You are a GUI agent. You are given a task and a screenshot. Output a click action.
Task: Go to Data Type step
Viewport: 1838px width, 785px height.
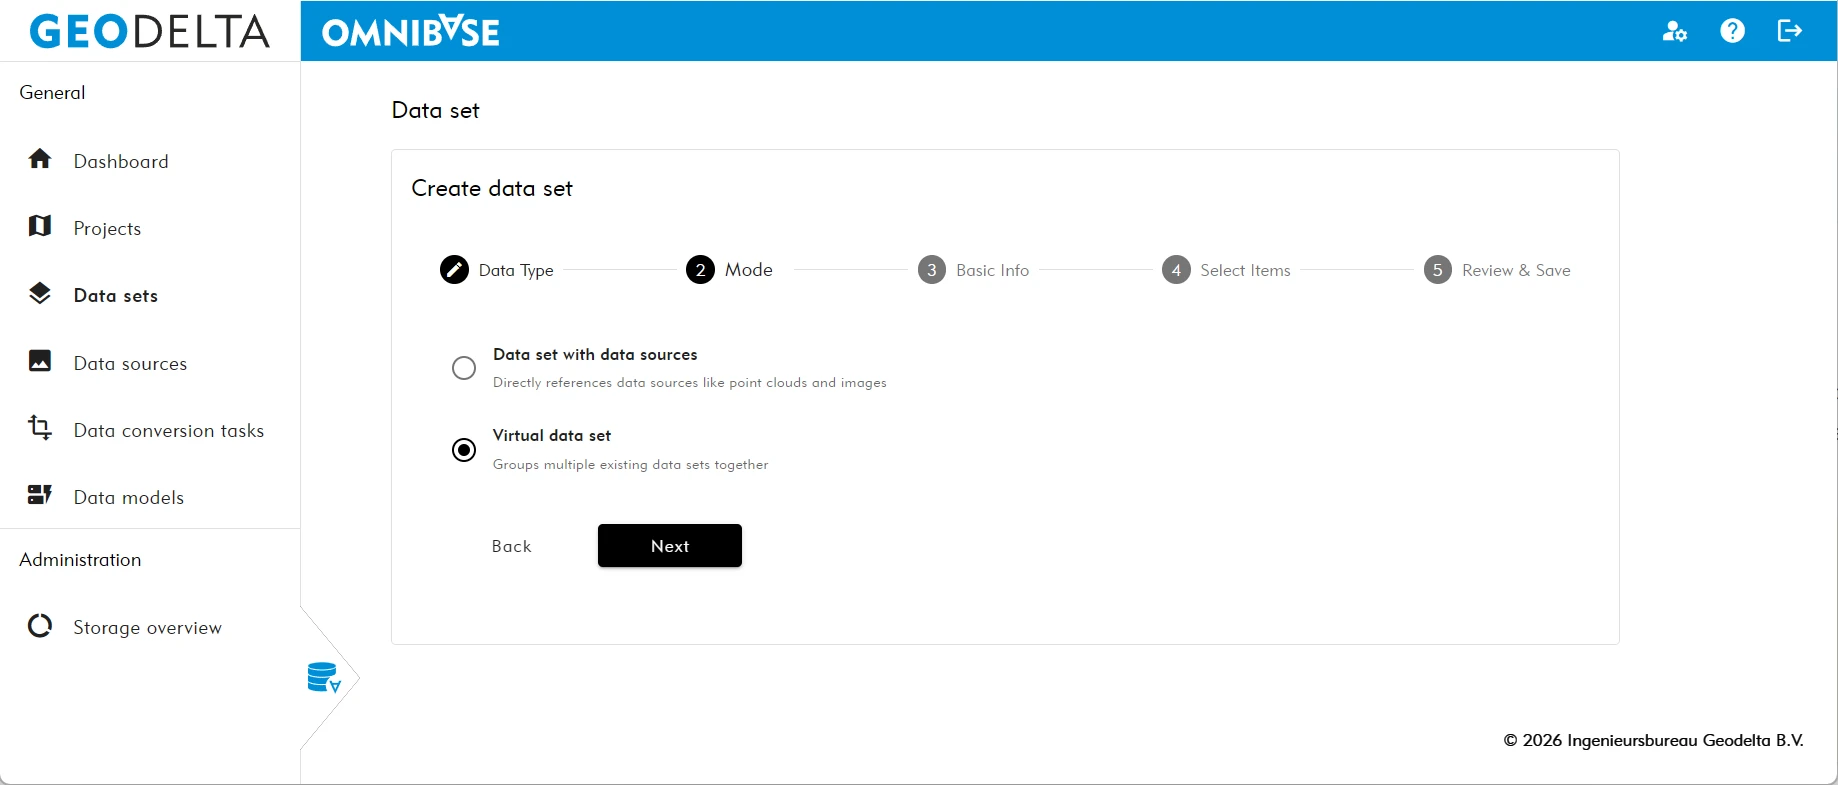497,270
